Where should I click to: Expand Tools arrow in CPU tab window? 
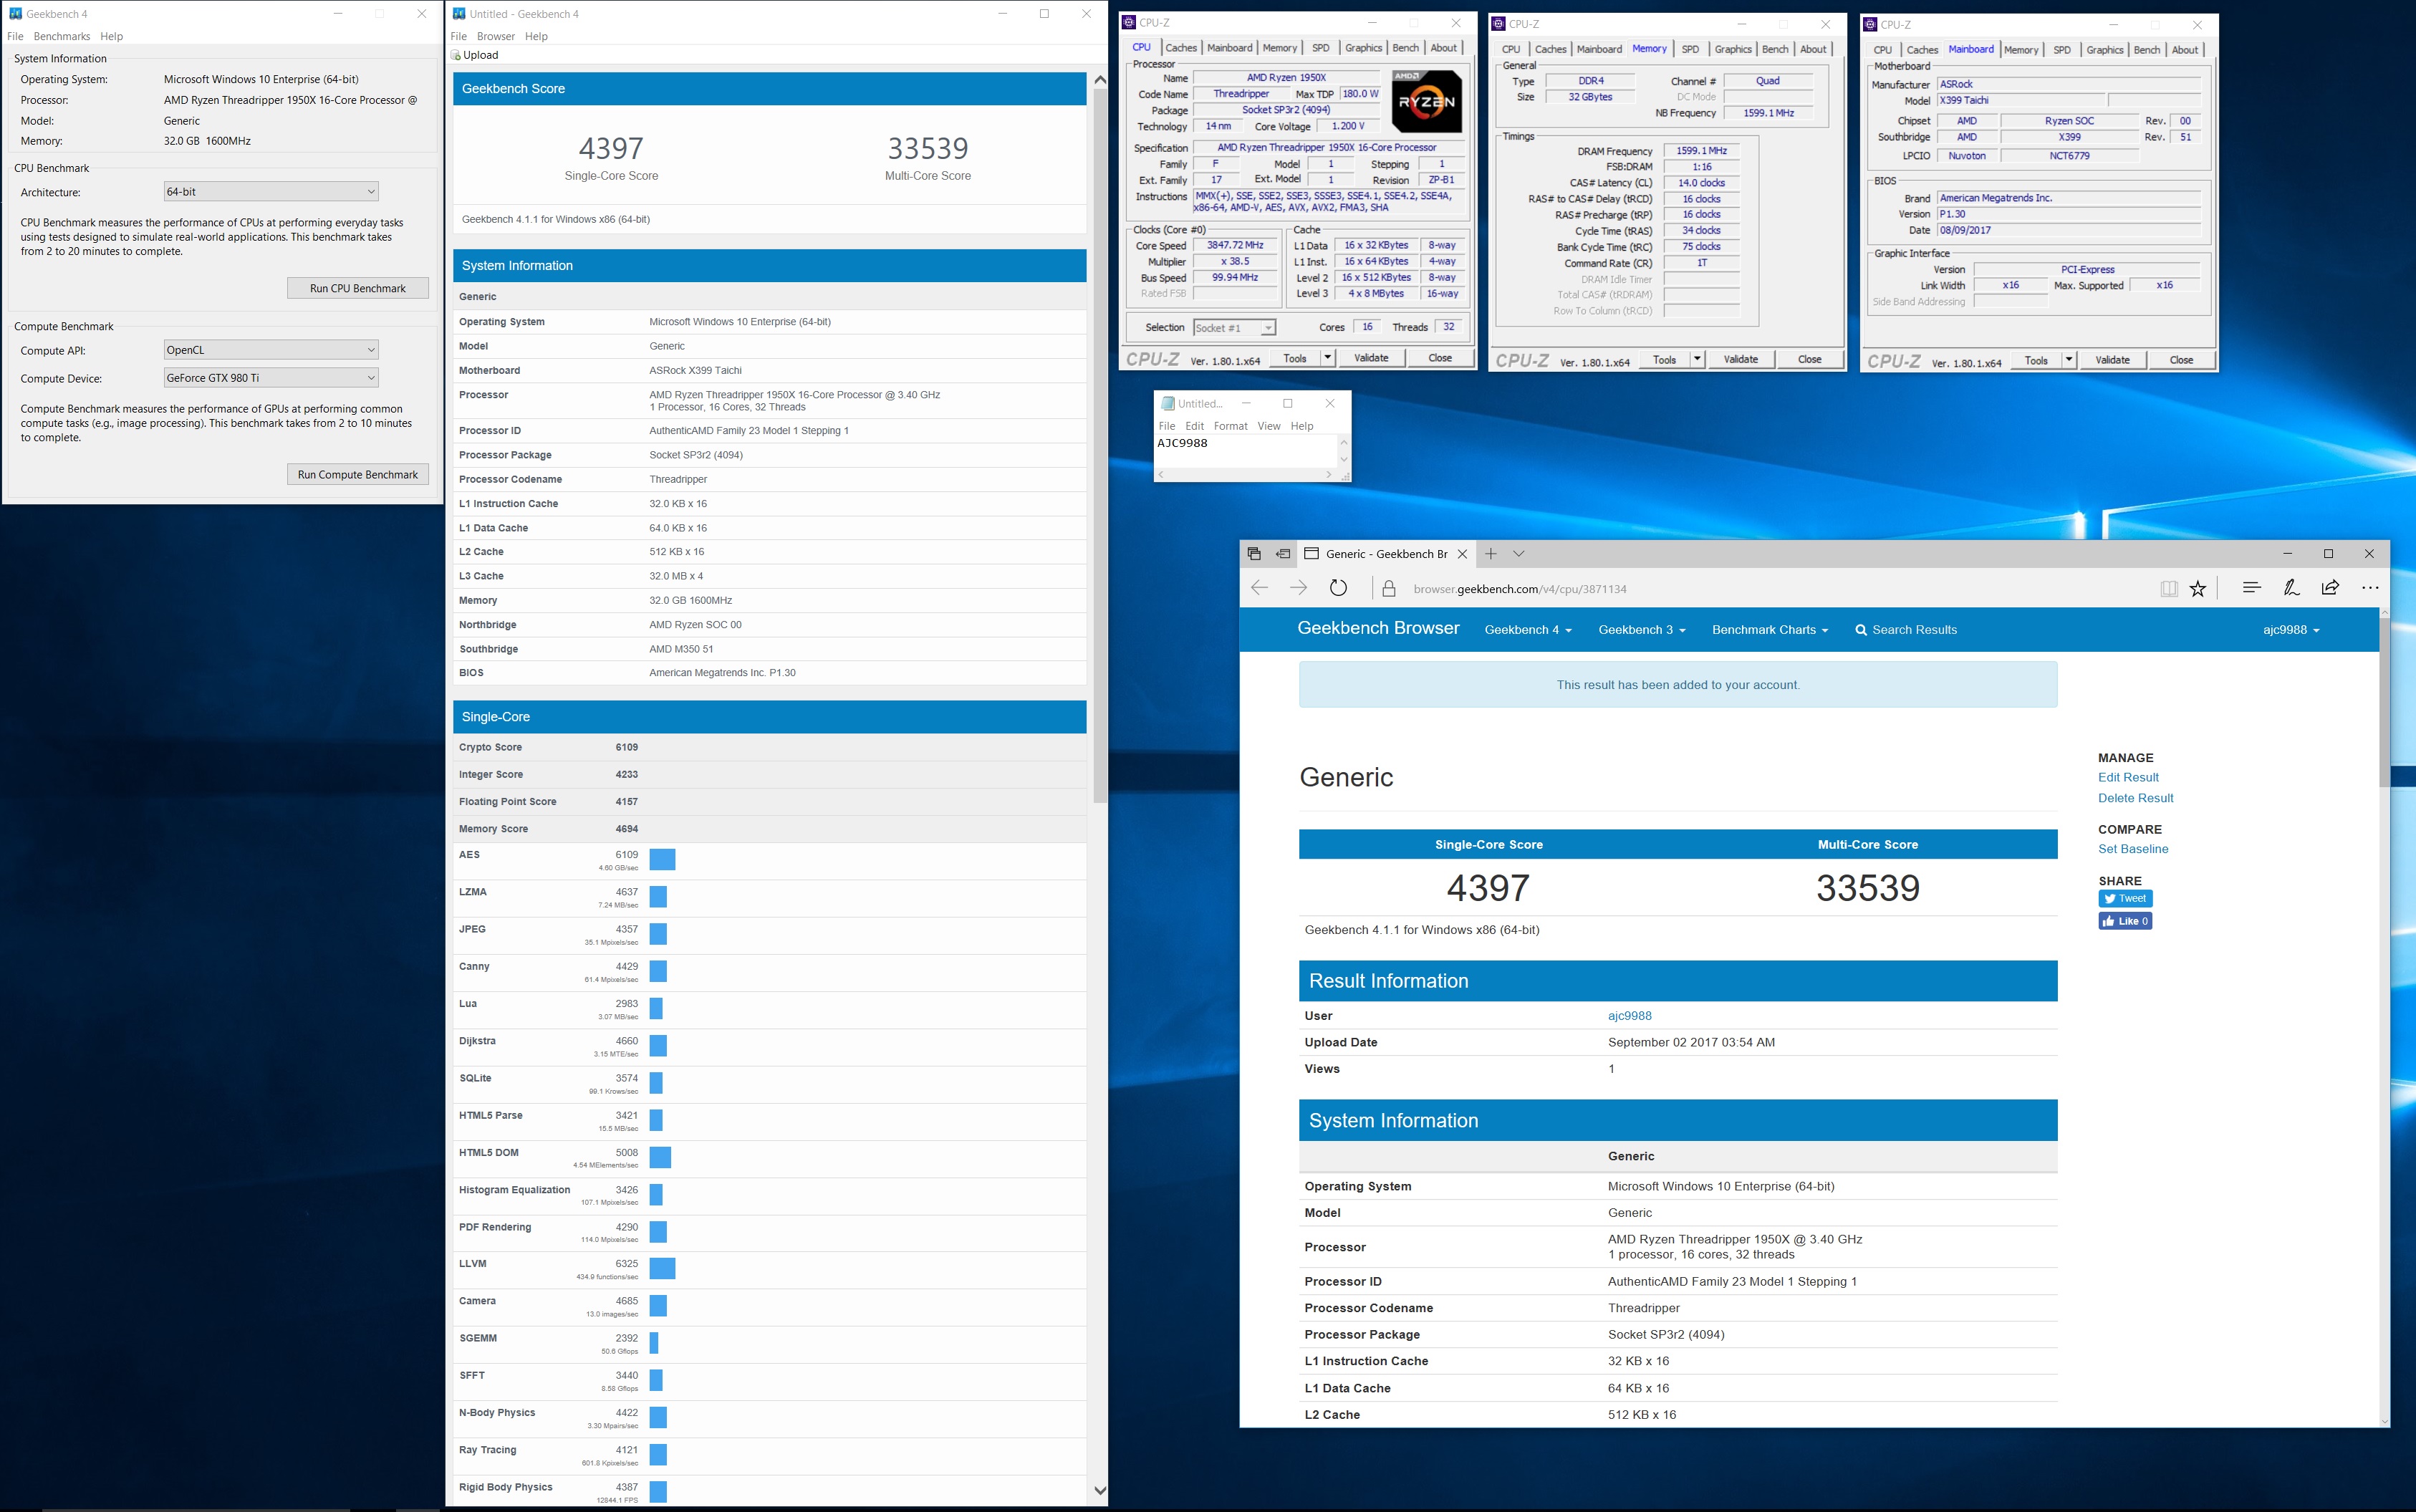[1327, 358]
